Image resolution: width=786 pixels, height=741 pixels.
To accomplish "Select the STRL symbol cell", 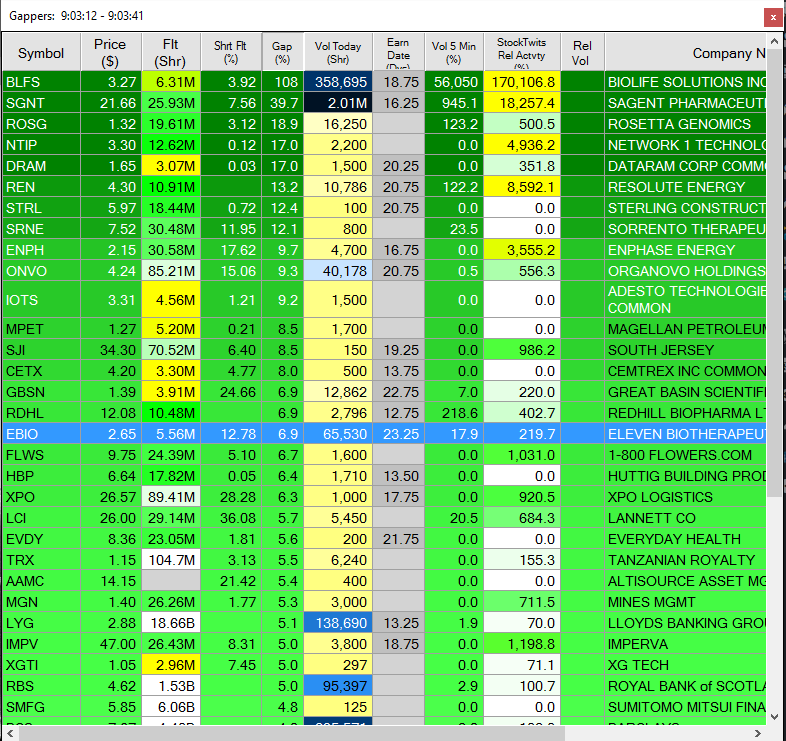I will point(41,208).
